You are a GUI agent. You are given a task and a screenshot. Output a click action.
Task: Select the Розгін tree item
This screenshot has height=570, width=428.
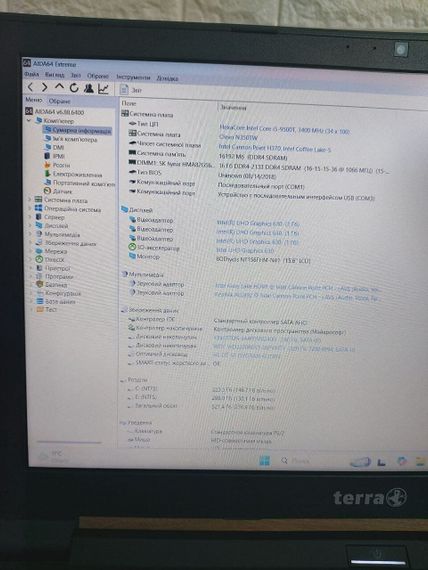tap(57, 165)
